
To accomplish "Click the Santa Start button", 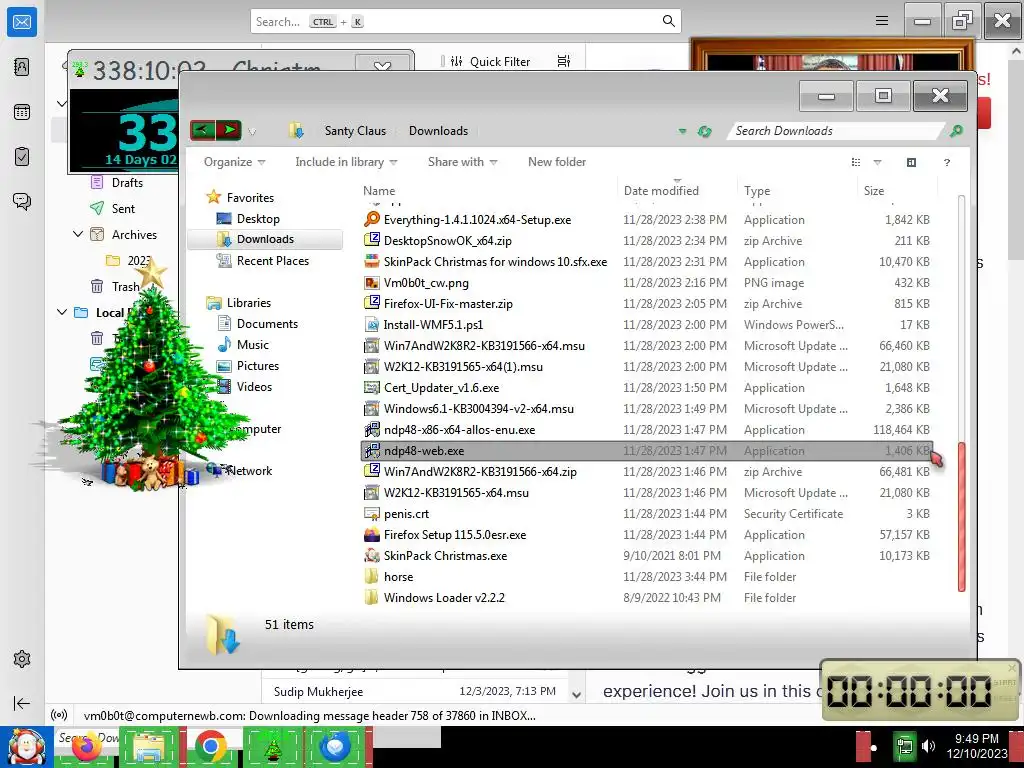I will click(x=27, y=748).
